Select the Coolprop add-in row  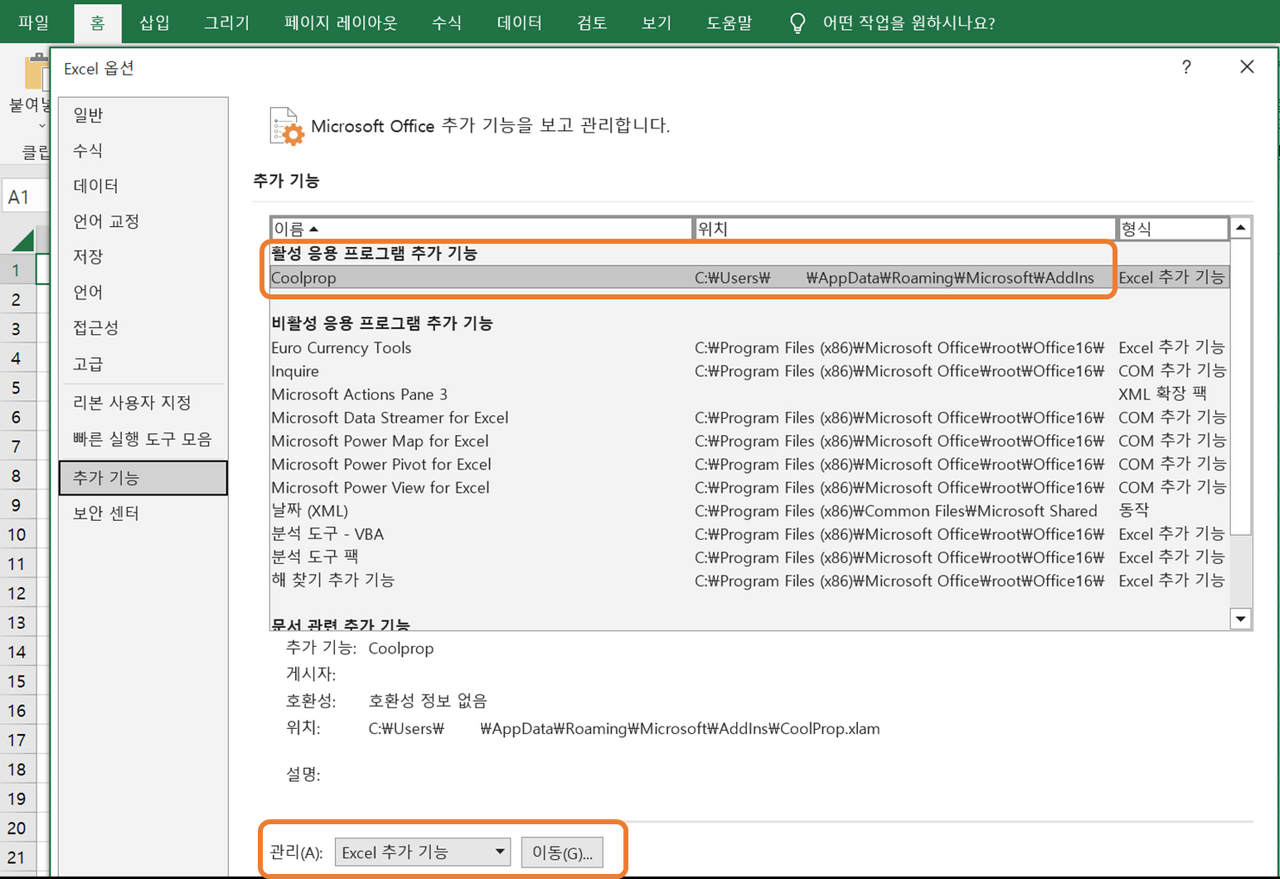point(749,278)
